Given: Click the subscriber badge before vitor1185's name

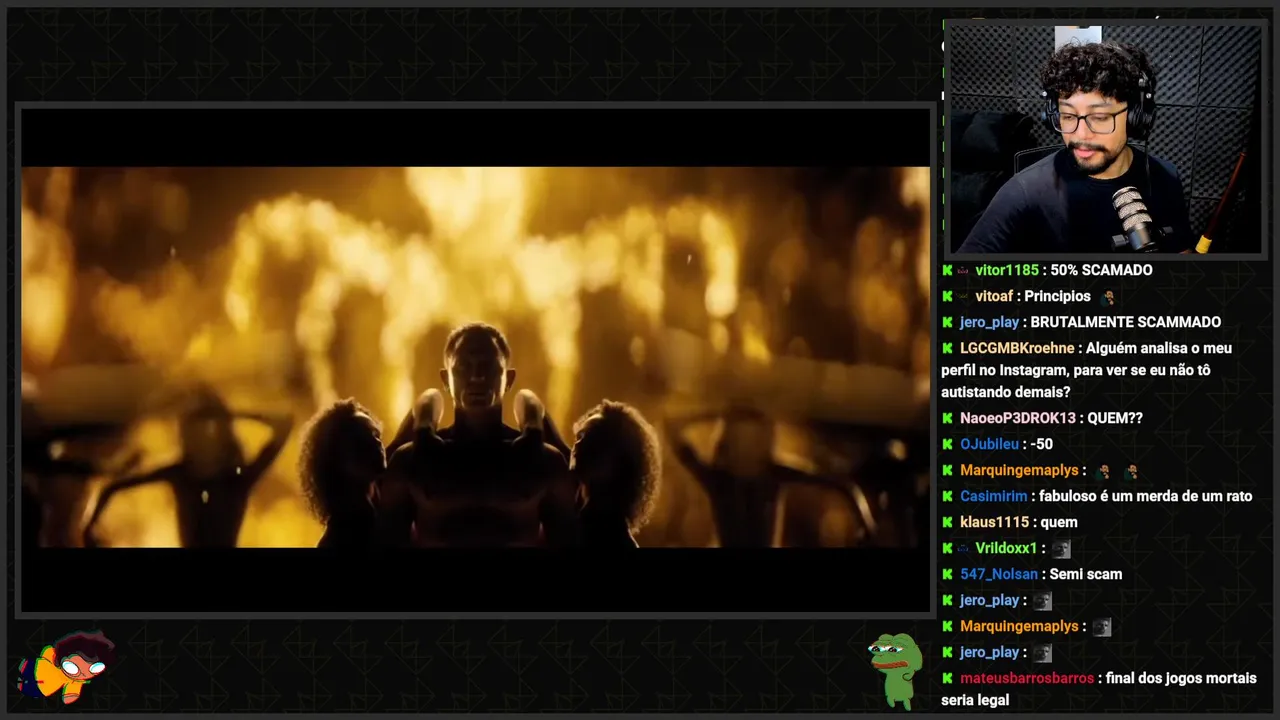Looking at the screenshot, I should point(964,270).
